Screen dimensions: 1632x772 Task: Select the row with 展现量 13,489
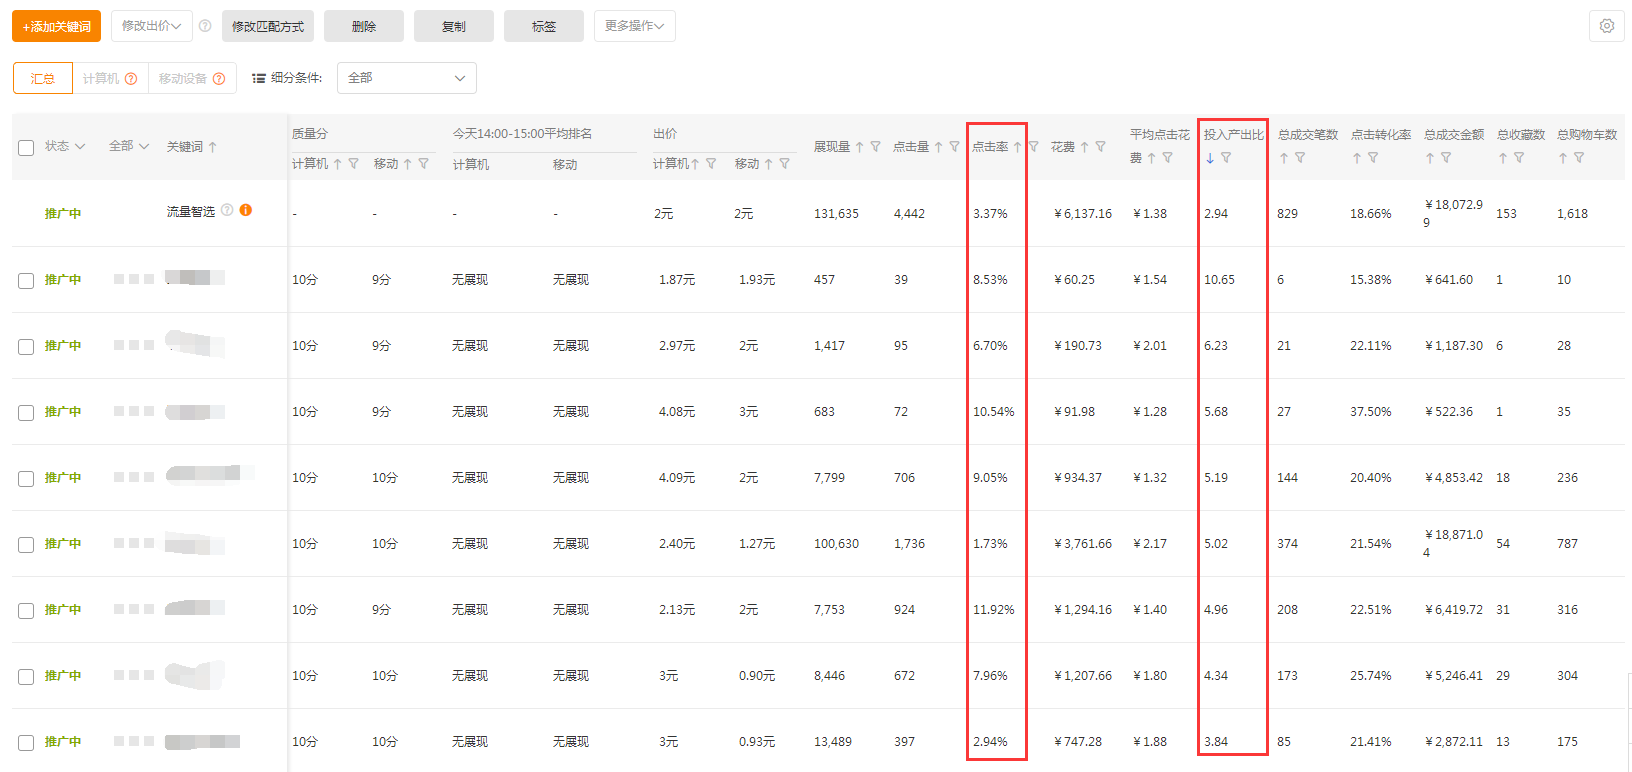tap(26, 743)
